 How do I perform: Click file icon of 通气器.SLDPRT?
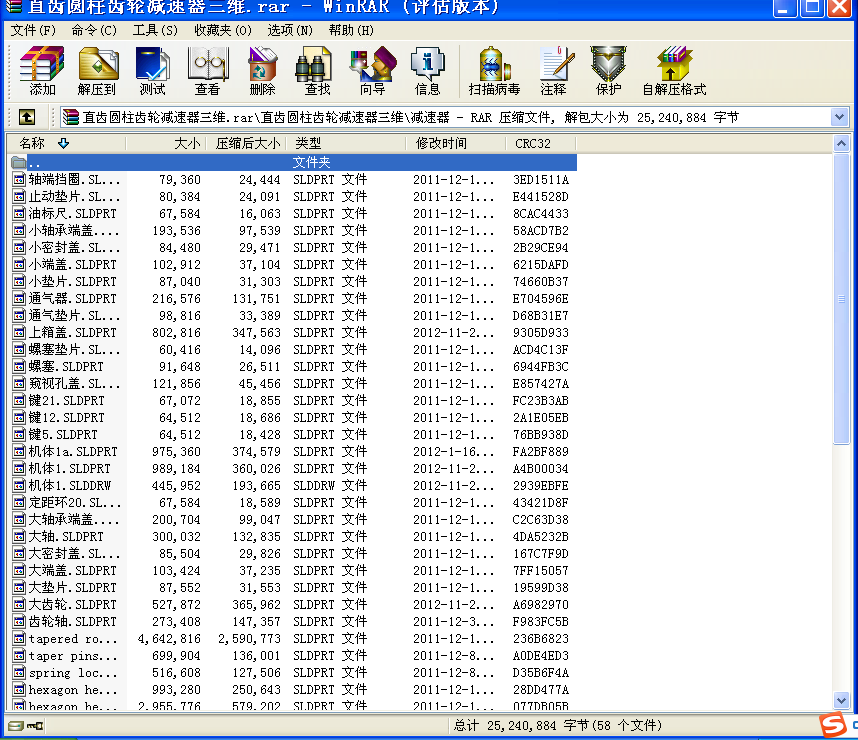(19, 298)
